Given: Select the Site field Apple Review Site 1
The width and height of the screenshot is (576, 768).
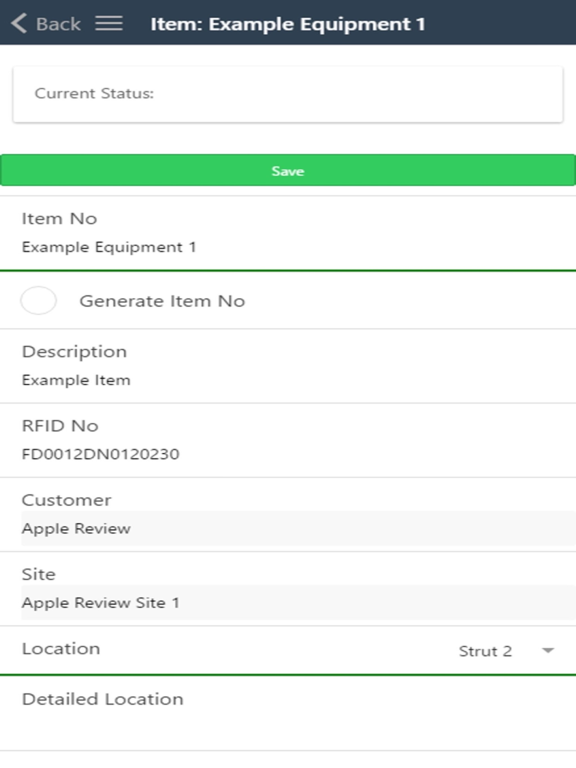Looking at the screenshot, I should coord(298,602).
